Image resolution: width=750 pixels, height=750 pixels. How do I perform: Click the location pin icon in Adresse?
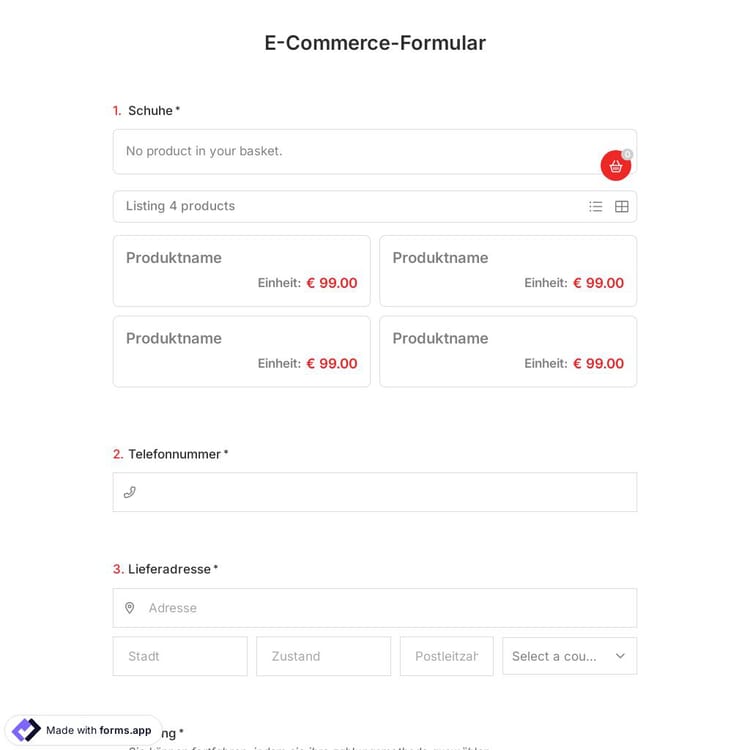(130, 608)
